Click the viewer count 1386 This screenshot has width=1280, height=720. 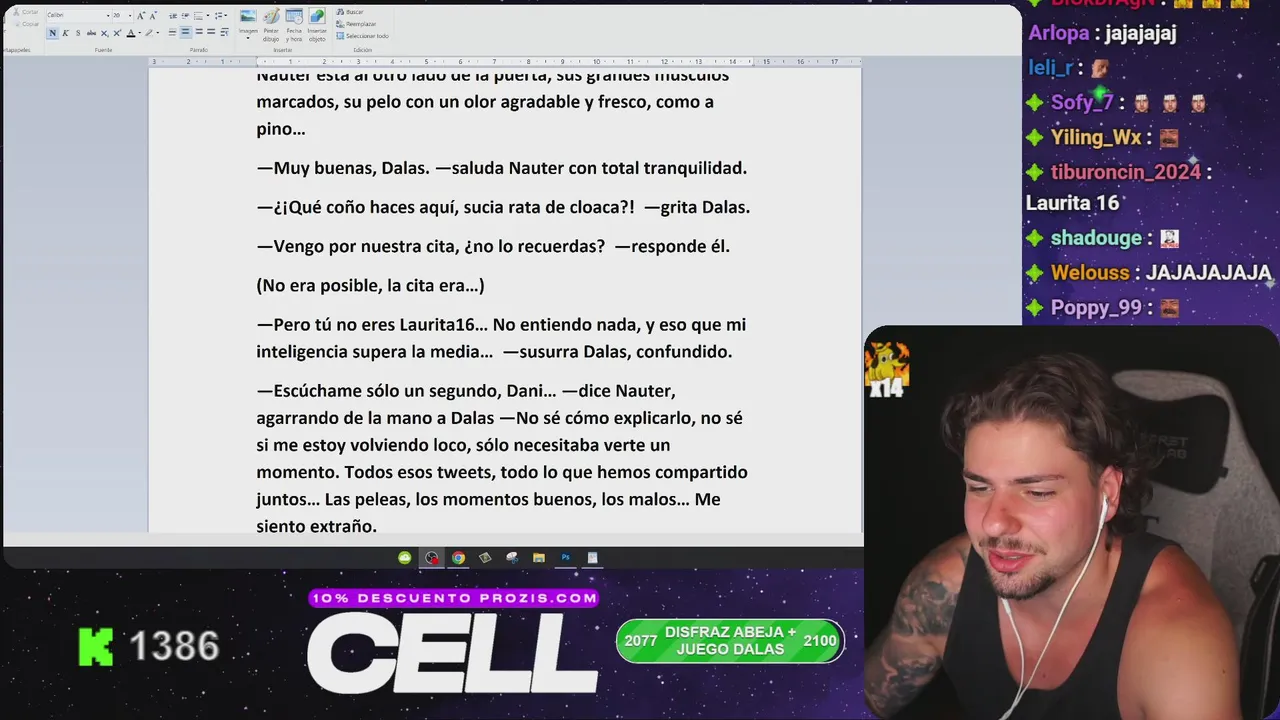pos(174,647)
